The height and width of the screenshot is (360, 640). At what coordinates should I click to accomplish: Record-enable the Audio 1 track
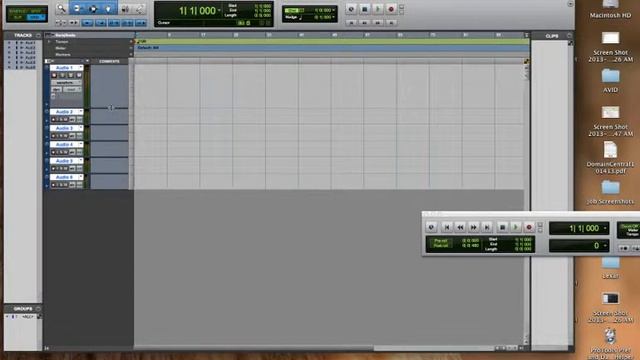point(54,76)
